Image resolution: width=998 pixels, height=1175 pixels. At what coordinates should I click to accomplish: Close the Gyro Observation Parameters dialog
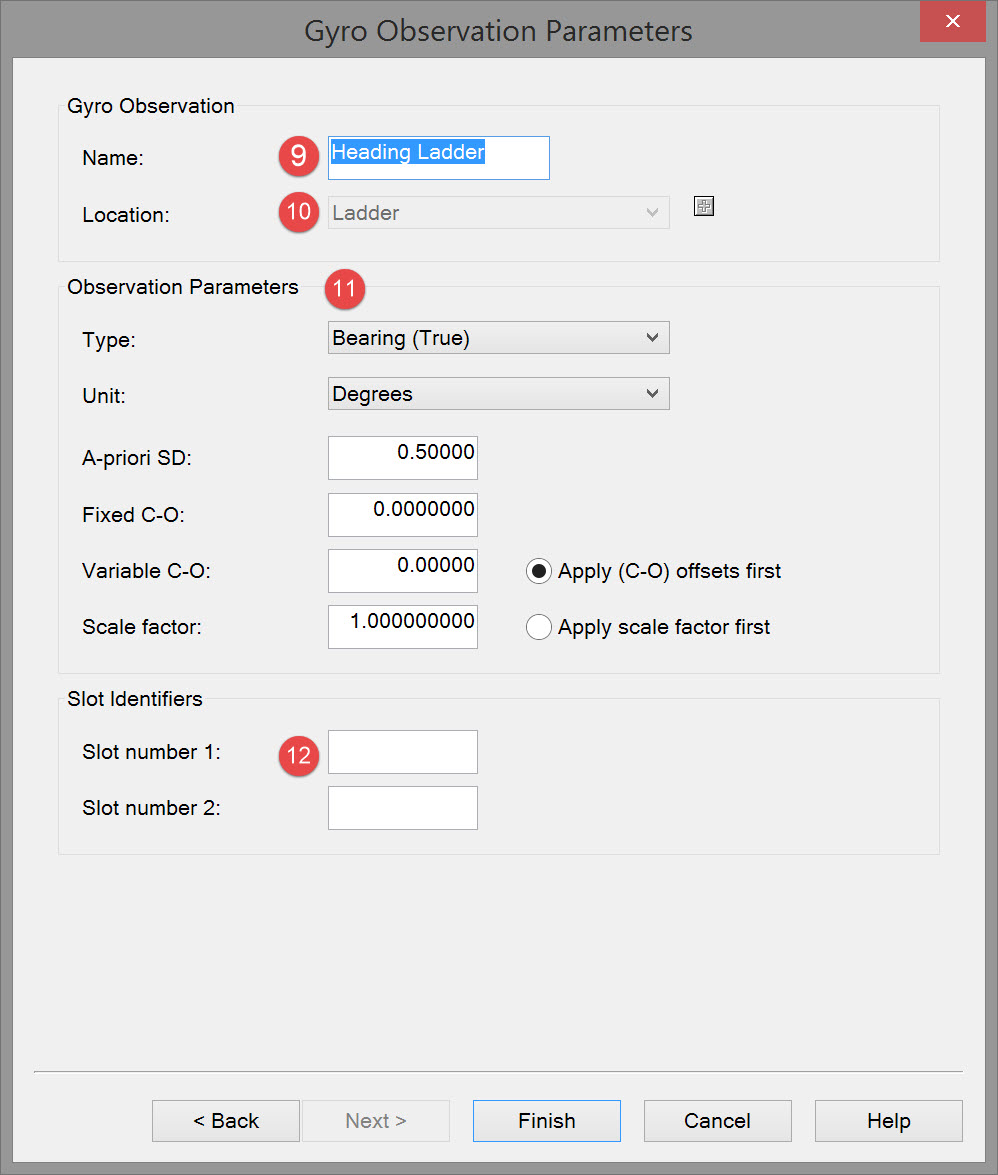(953, 21)
